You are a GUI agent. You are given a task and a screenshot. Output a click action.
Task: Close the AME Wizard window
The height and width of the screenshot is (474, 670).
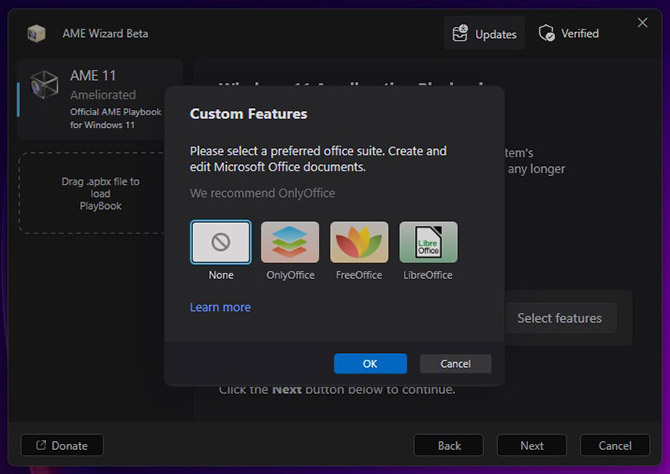(642, 23)
